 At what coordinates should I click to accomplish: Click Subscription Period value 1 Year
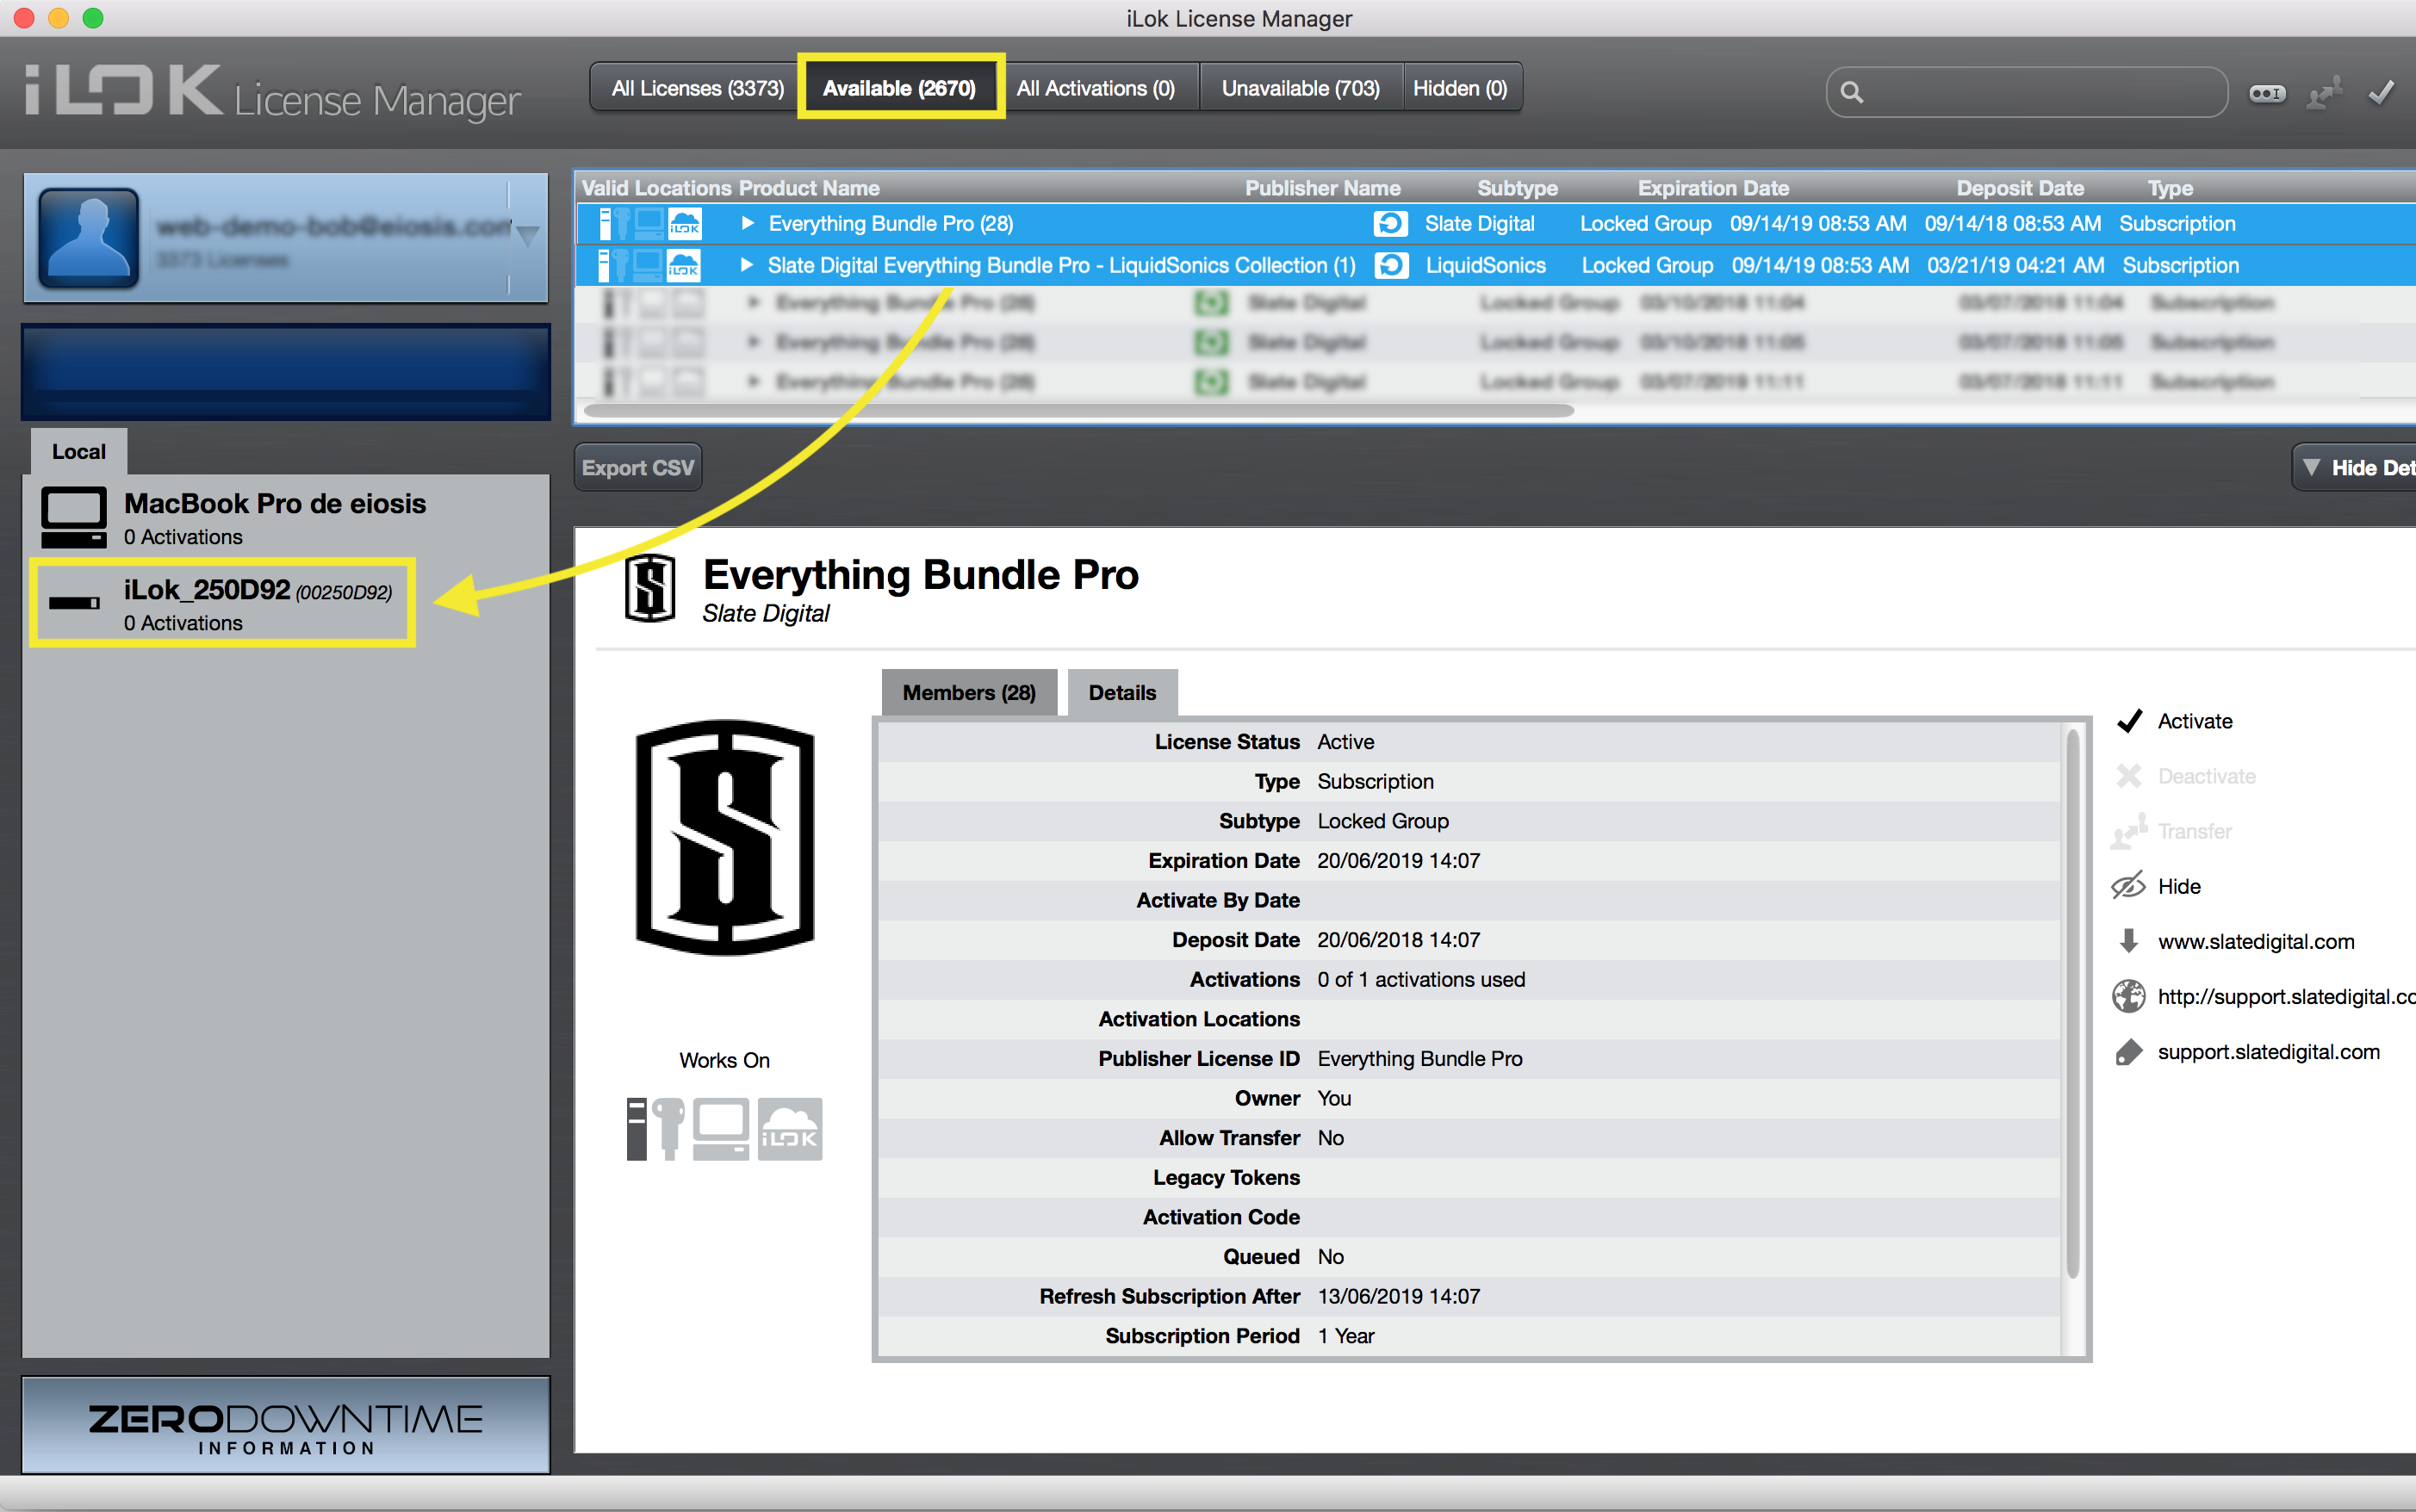1345,1336
